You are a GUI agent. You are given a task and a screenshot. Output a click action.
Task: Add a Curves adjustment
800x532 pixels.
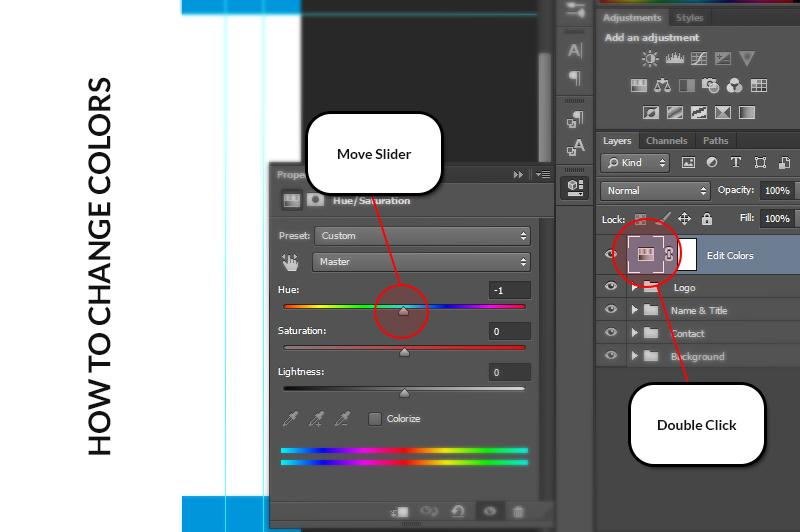click(699, 60)
